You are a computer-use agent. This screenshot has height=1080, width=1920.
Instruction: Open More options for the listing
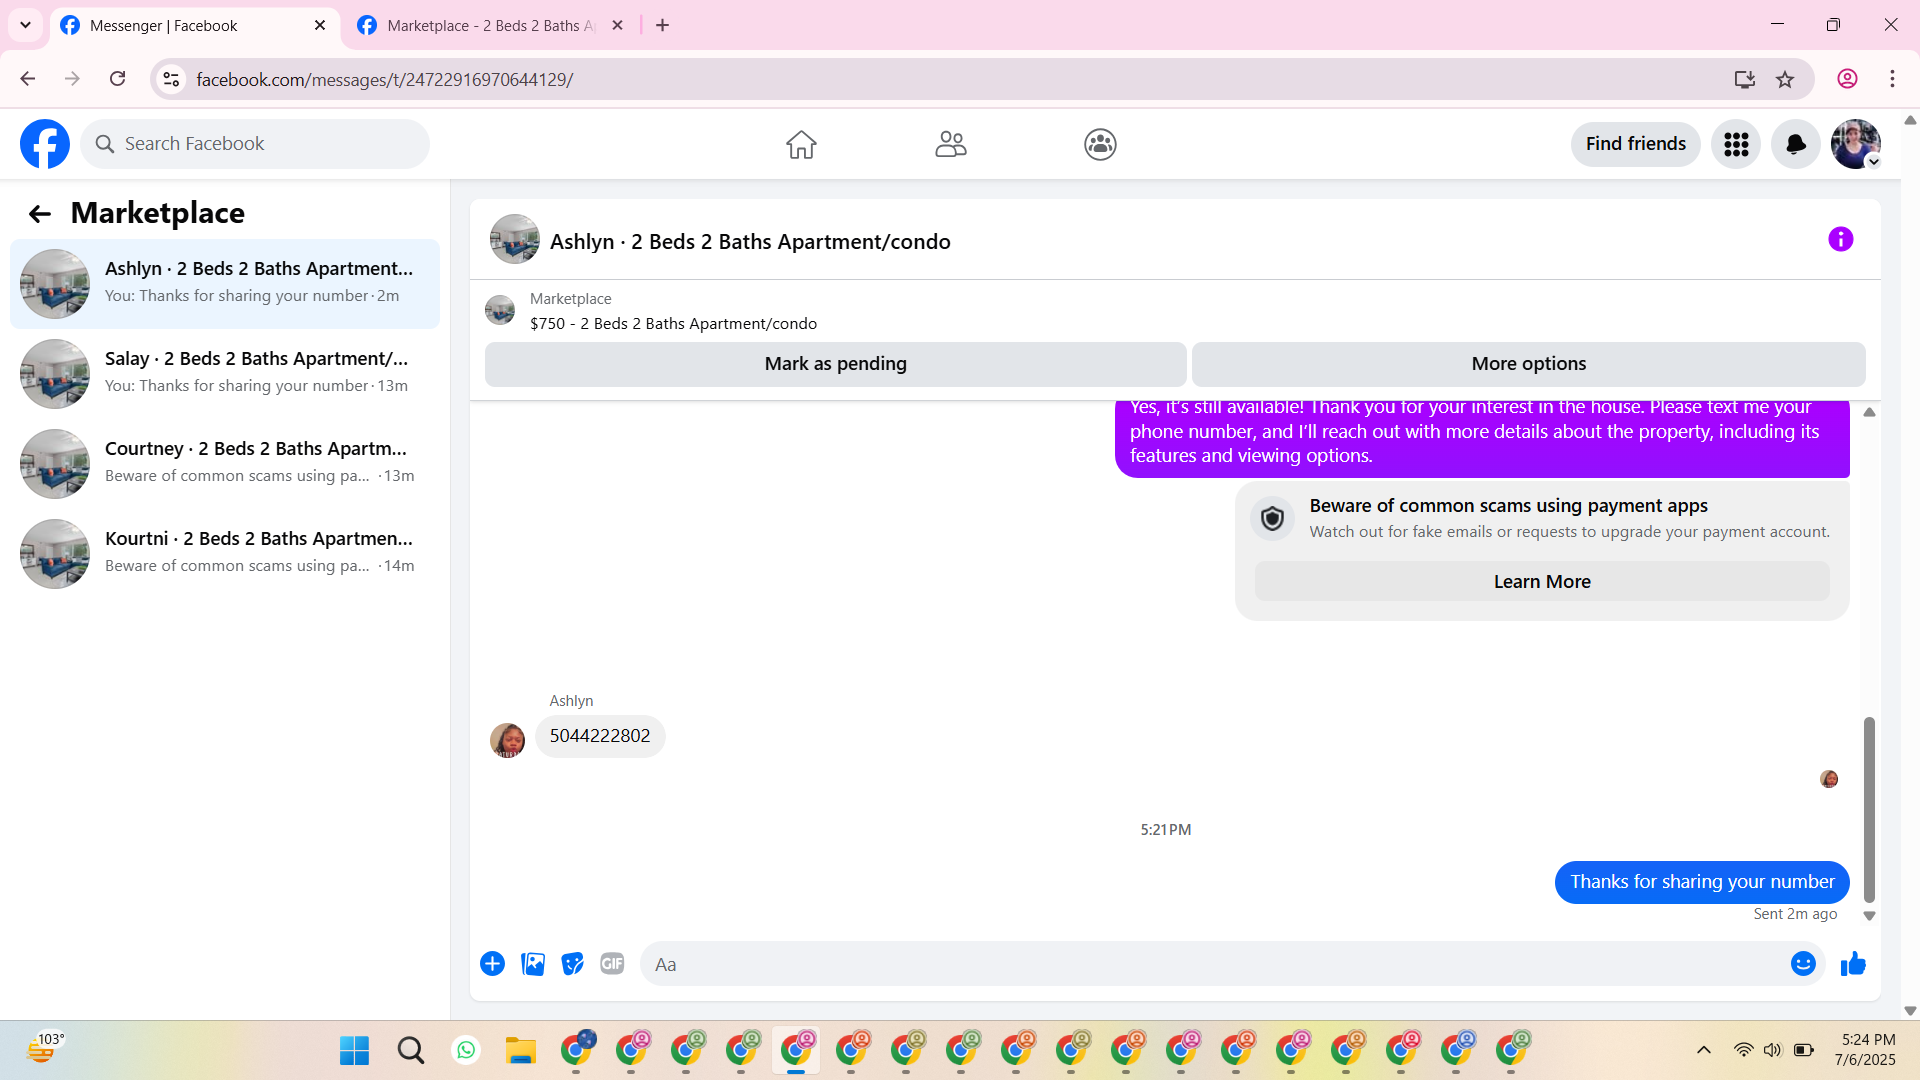tap(1528, 364)
